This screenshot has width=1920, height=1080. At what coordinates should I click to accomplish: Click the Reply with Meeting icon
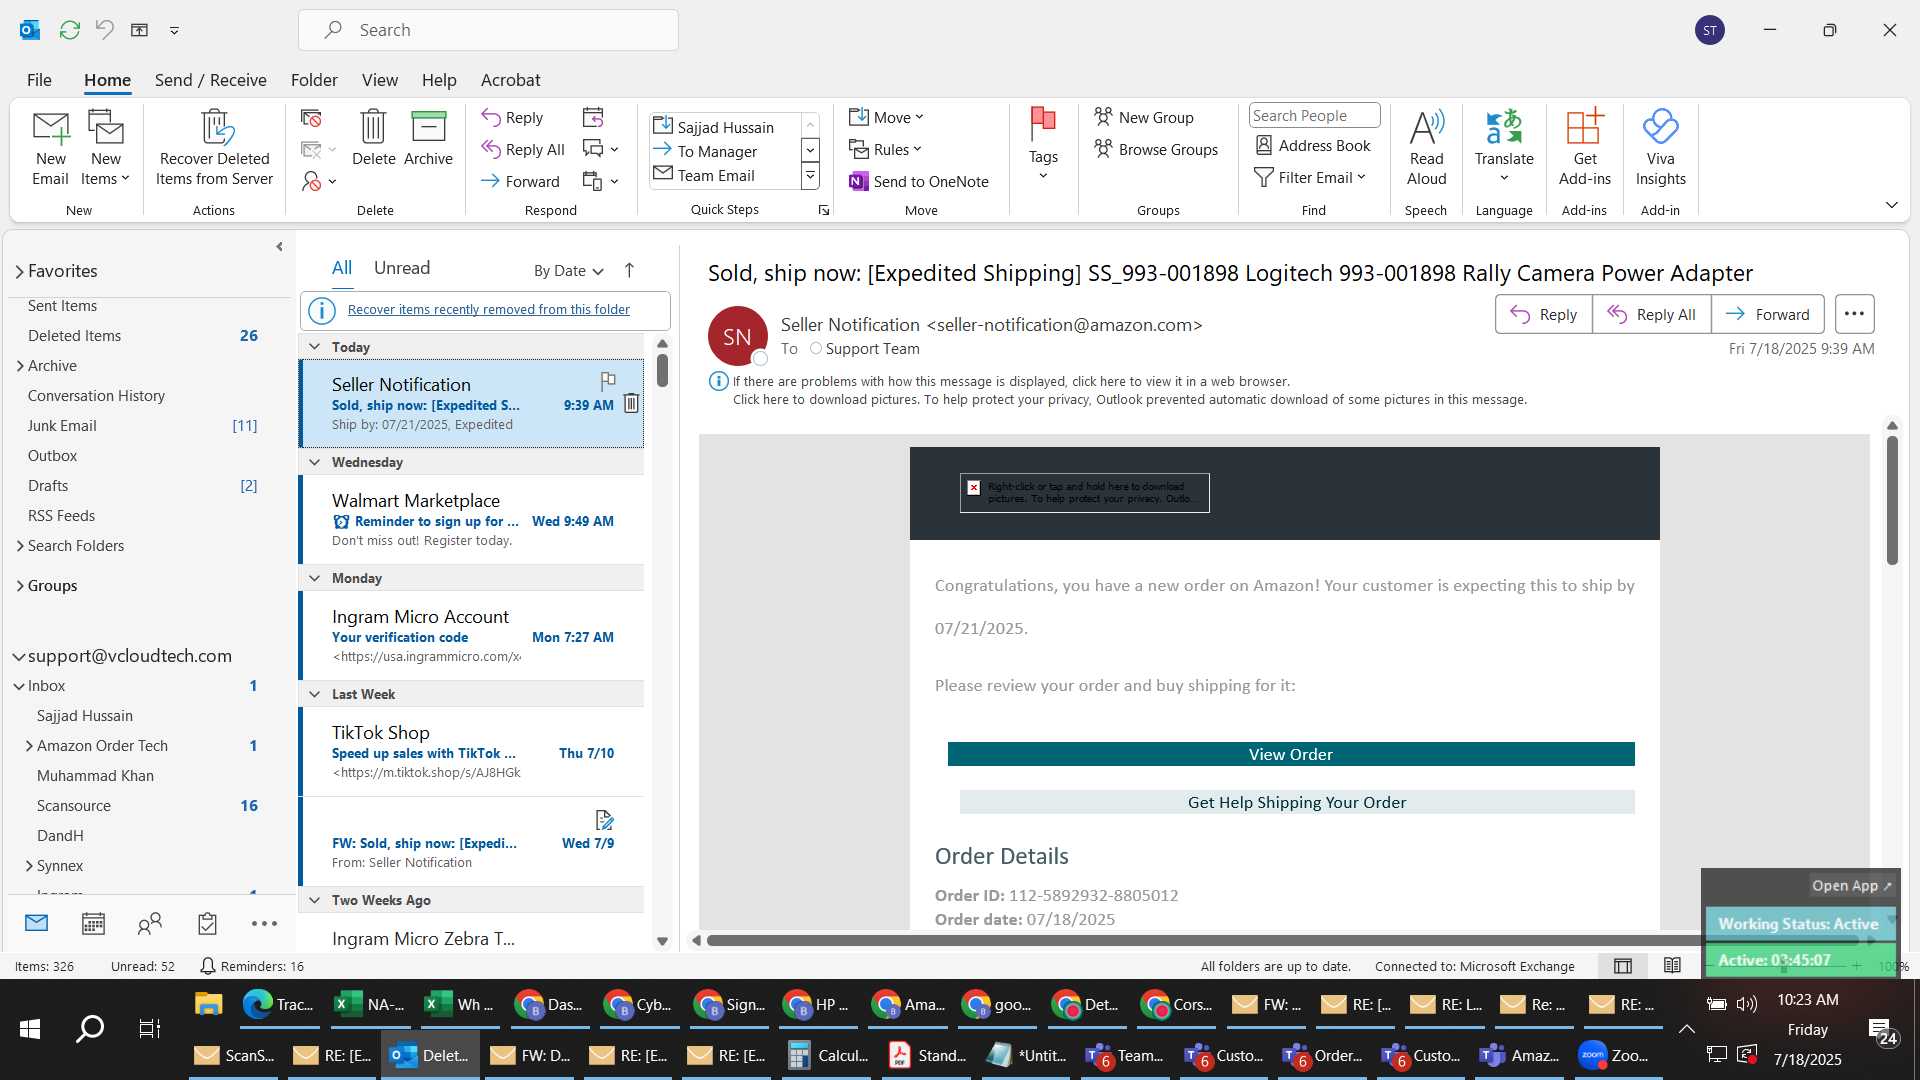point(593,118)
